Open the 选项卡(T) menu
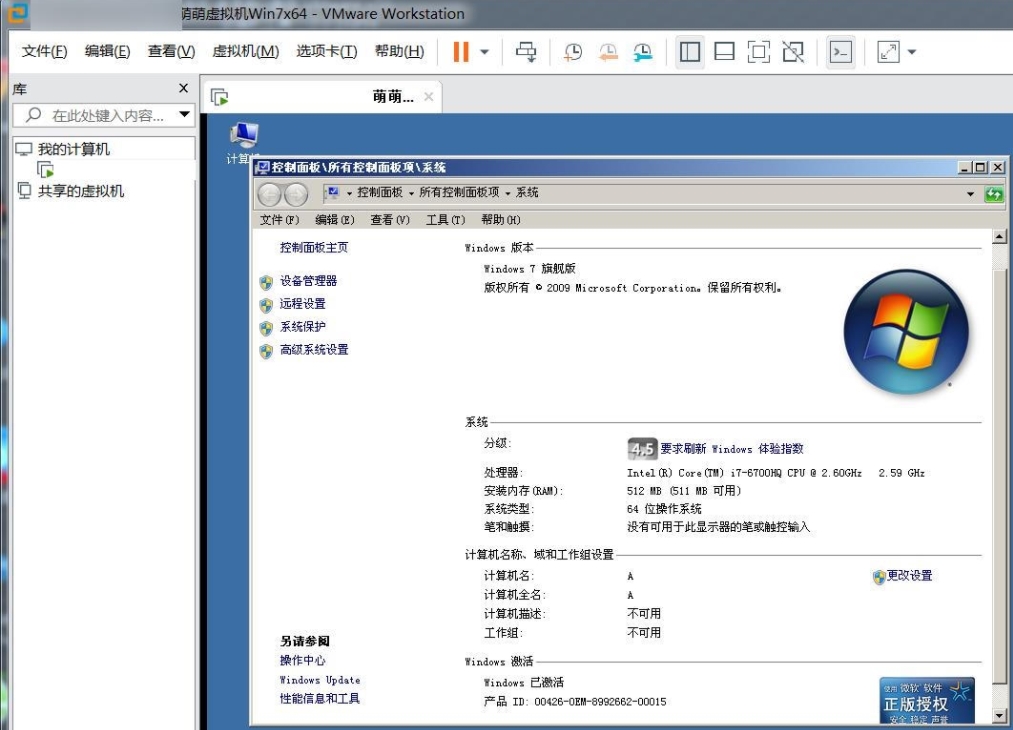This screenshot has height=730, width=1013. pos(326,51)
